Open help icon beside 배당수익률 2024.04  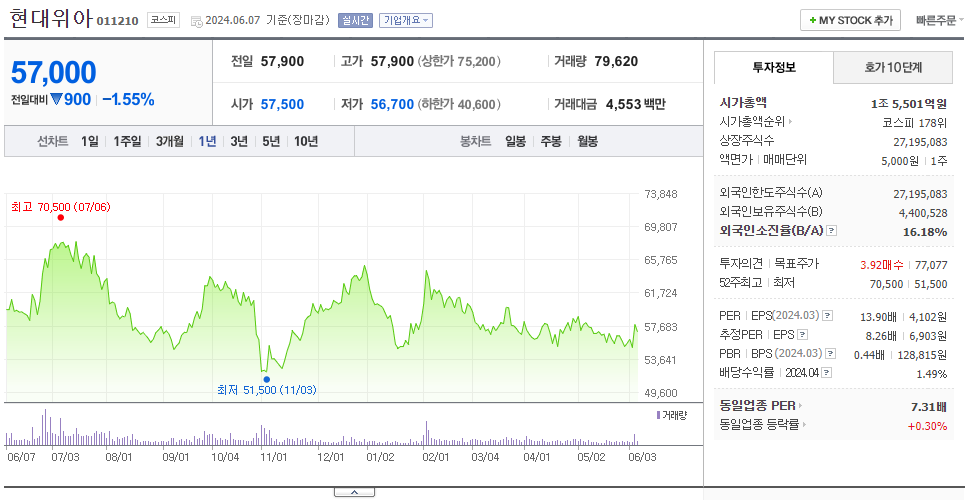tap(827, 373)
